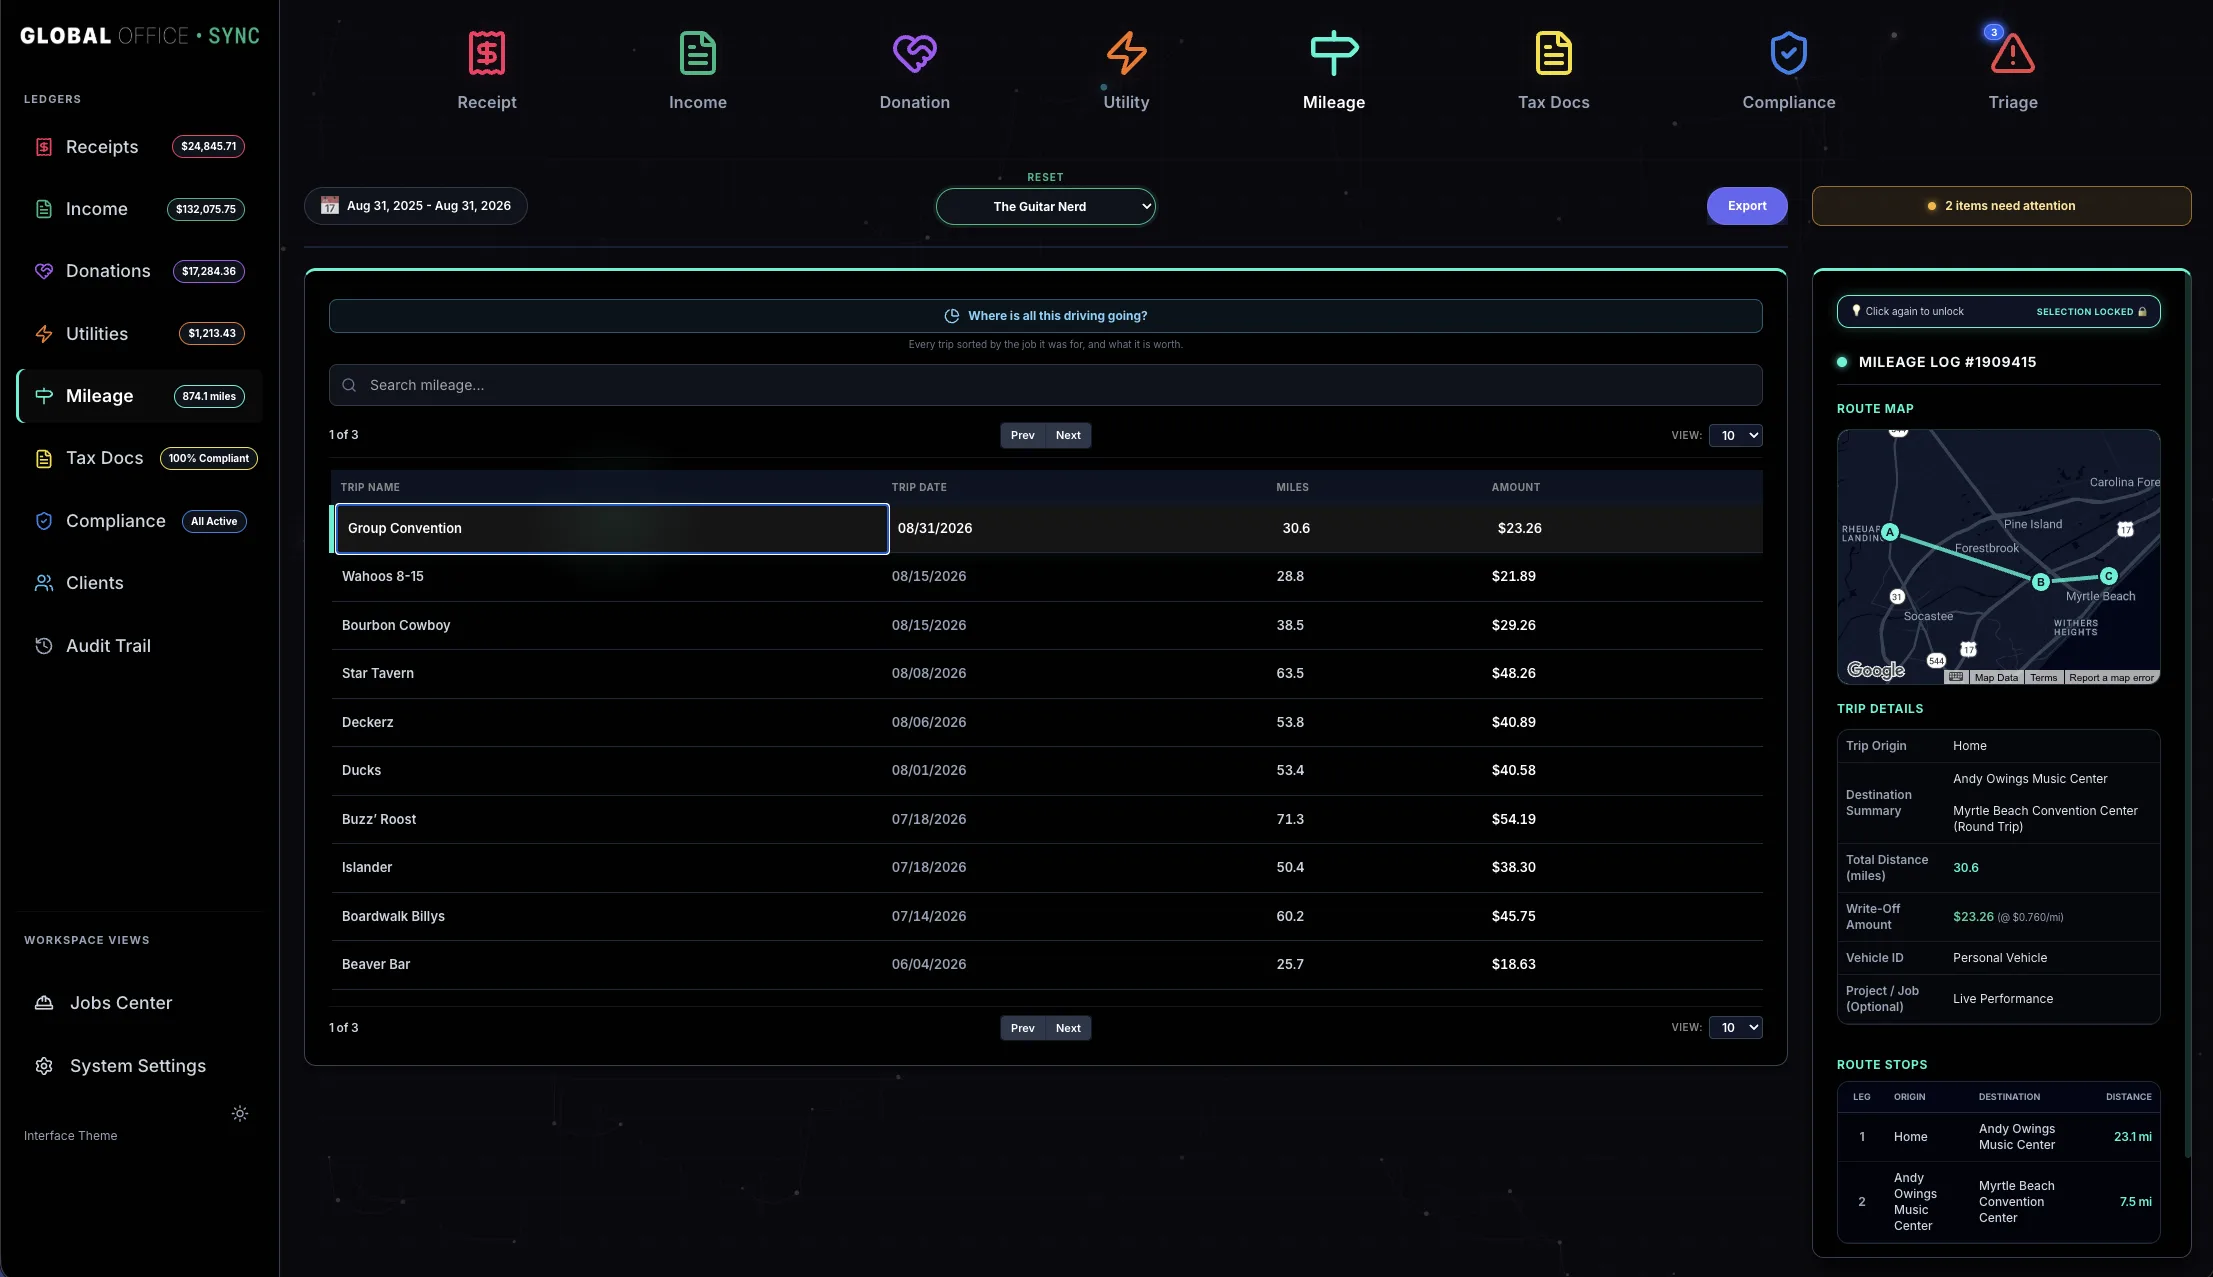Screen dimensions: 2213x1277
Task: Open the Receipt category icon
Action: [x=487, y=53]
